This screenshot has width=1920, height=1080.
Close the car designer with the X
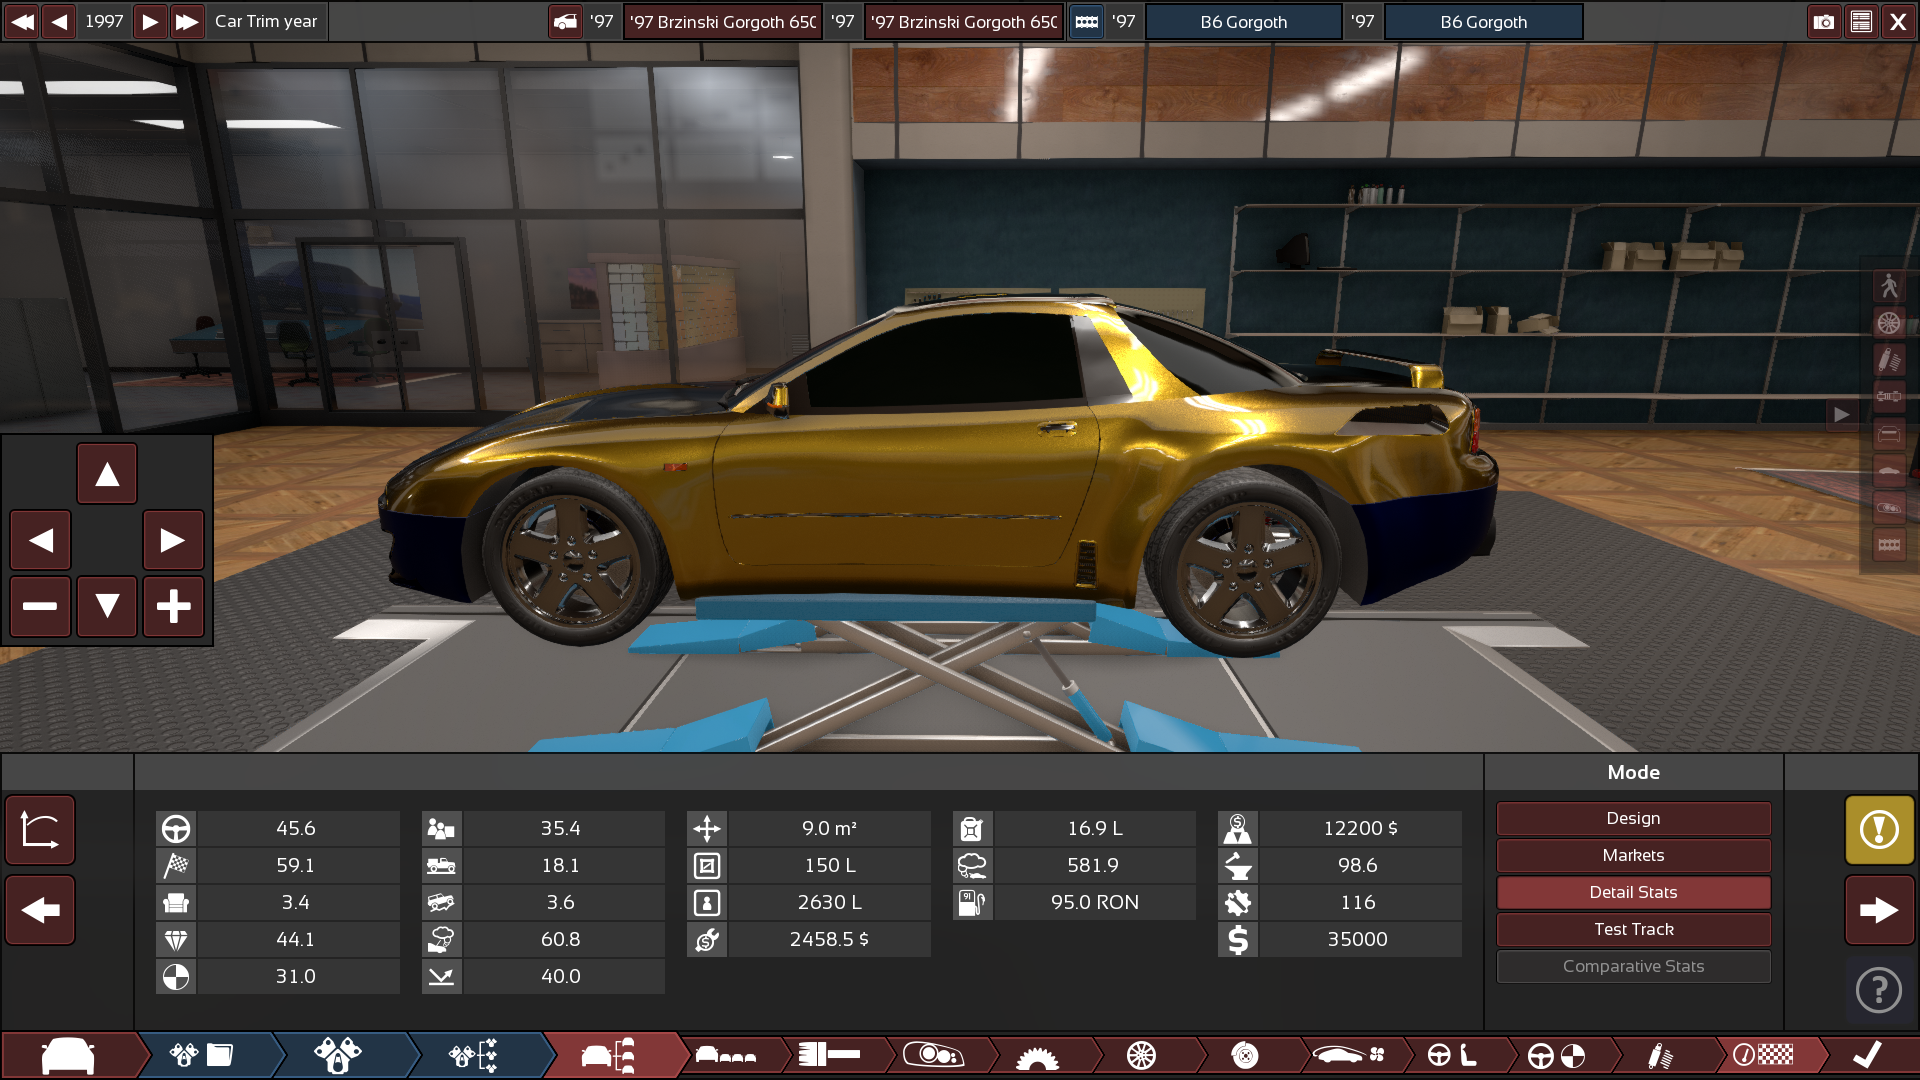pos(1898,21)
